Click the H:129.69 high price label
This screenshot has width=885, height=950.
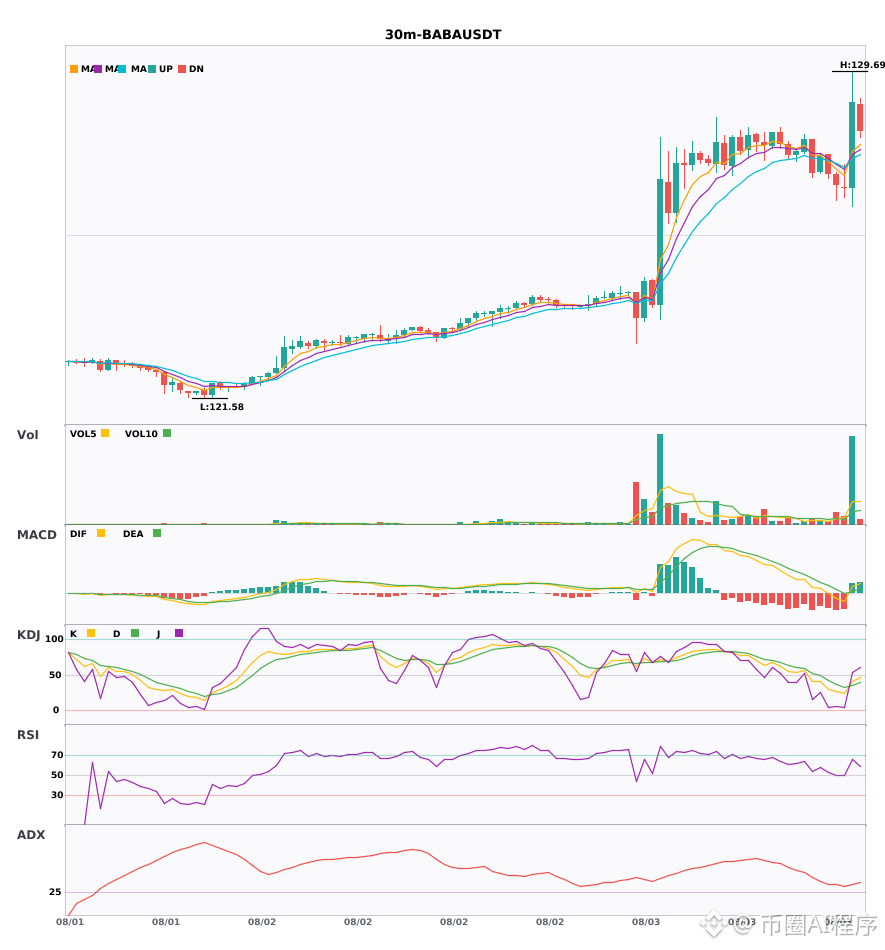point(862,65)
